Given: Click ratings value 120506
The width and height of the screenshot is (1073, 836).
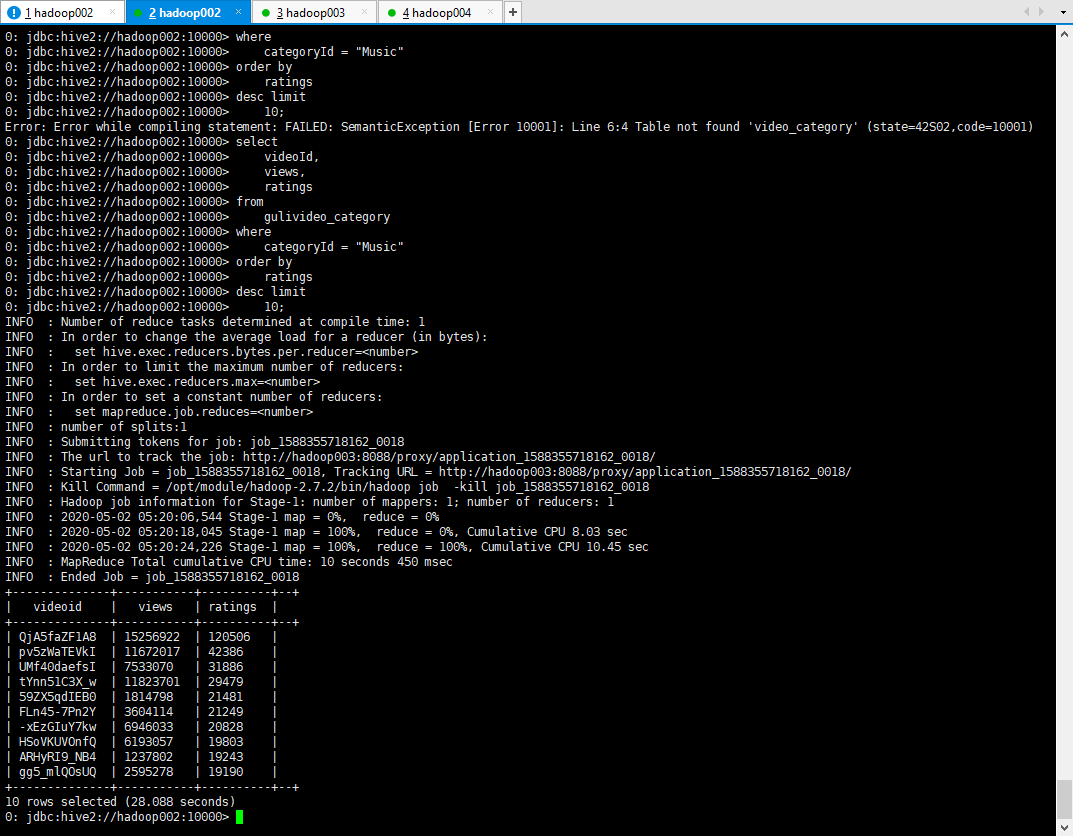Looking at the screenshot, I should tap(229, 637).
